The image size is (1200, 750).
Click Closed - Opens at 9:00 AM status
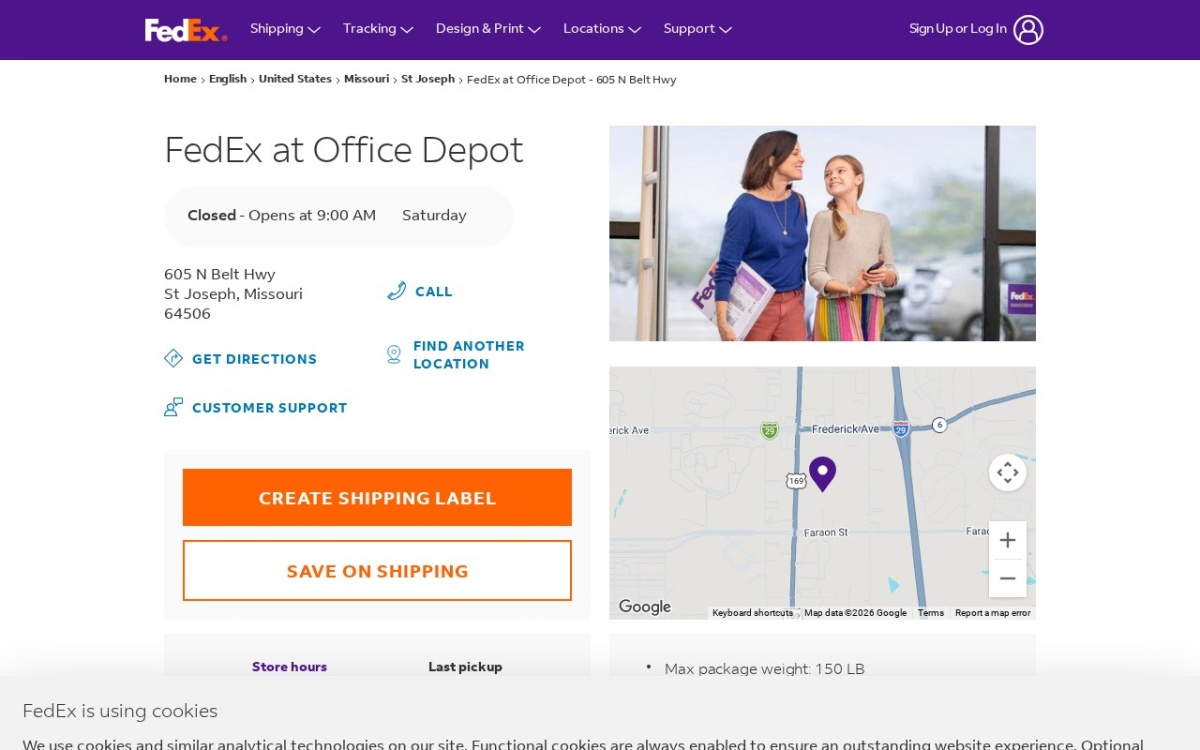pos(281,215)
